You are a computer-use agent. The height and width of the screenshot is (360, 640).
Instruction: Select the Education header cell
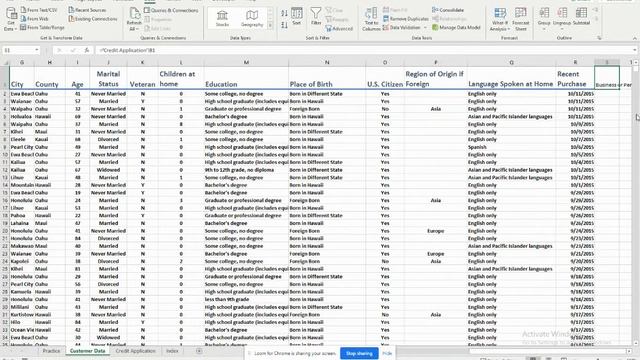click(246, 78)
